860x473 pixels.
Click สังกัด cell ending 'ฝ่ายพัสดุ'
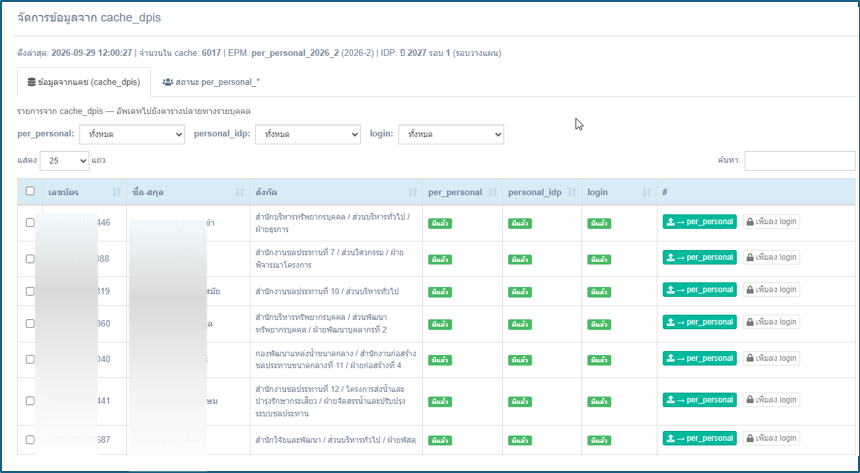[336, 440]
